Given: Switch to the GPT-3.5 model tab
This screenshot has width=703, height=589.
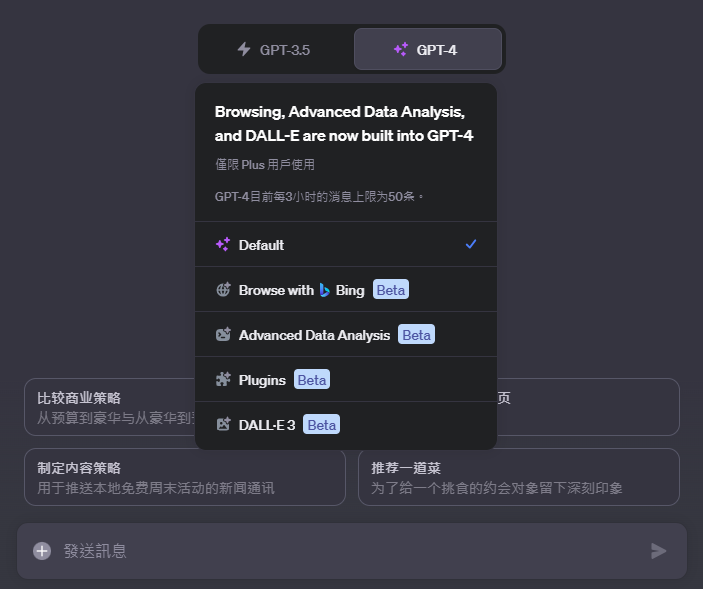Looking at the screenshot, I should point(276,49).
